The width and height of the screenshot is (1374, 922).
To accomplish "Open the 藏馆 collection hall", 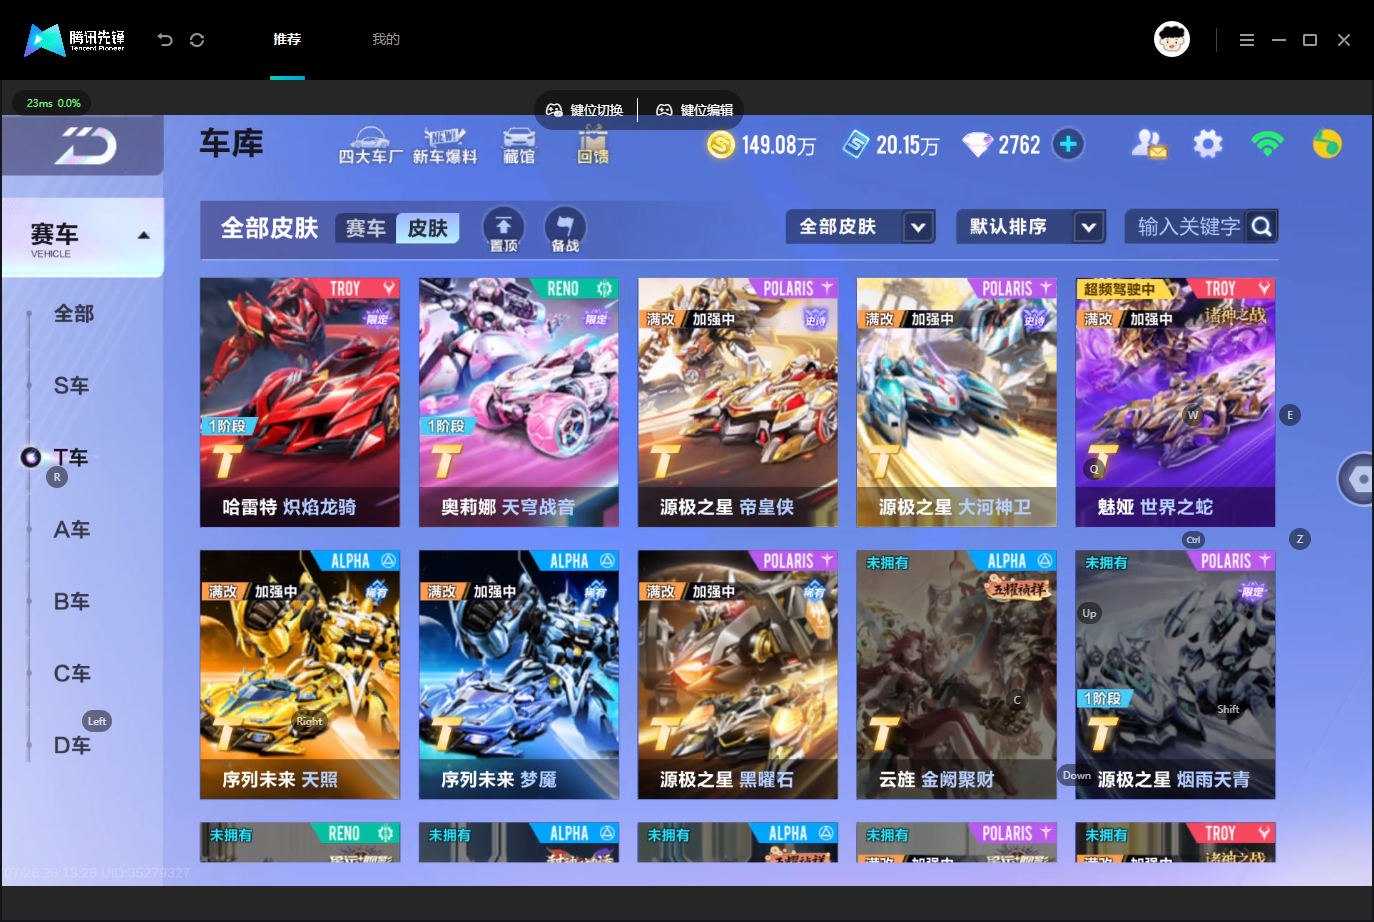I will [x=519, y=146].
